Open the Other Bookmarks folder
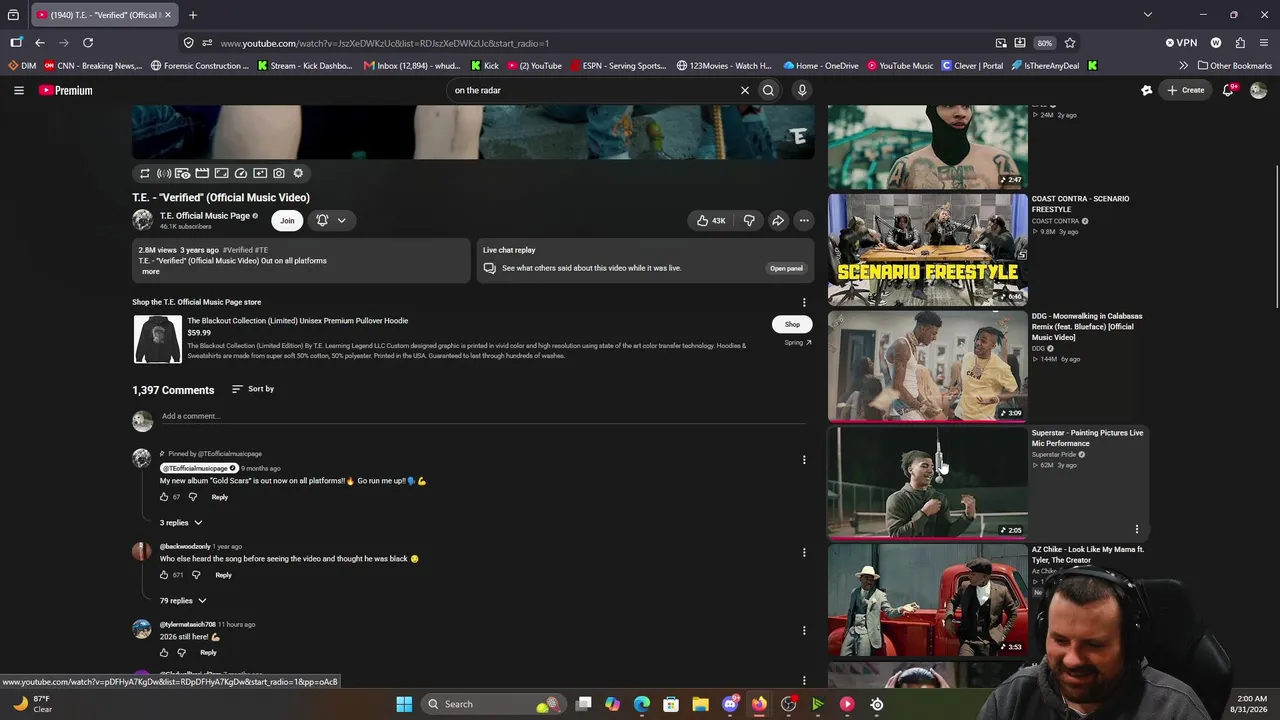The image size is (1280, 720). point(1233,66)
